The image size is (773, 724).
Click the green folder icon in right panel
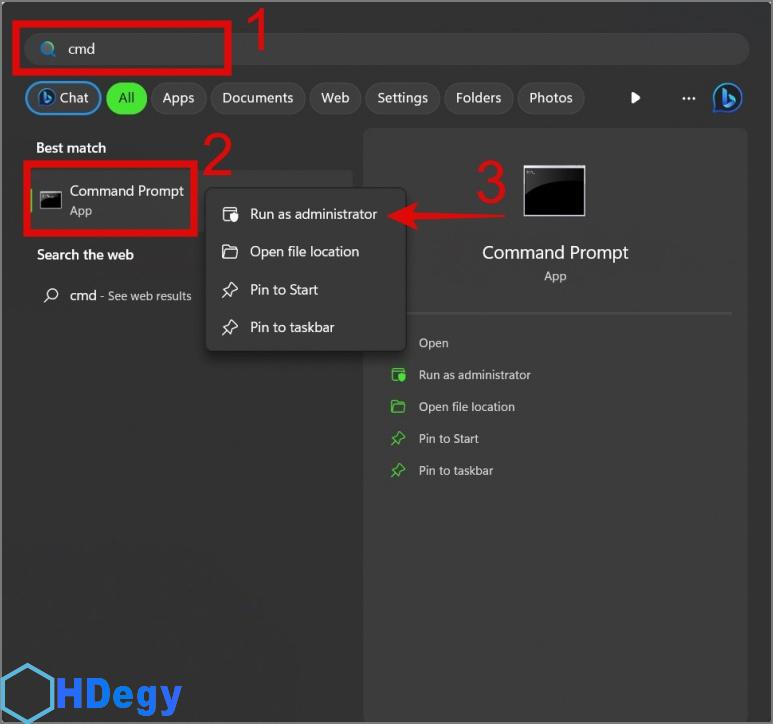tap(398, 407)
